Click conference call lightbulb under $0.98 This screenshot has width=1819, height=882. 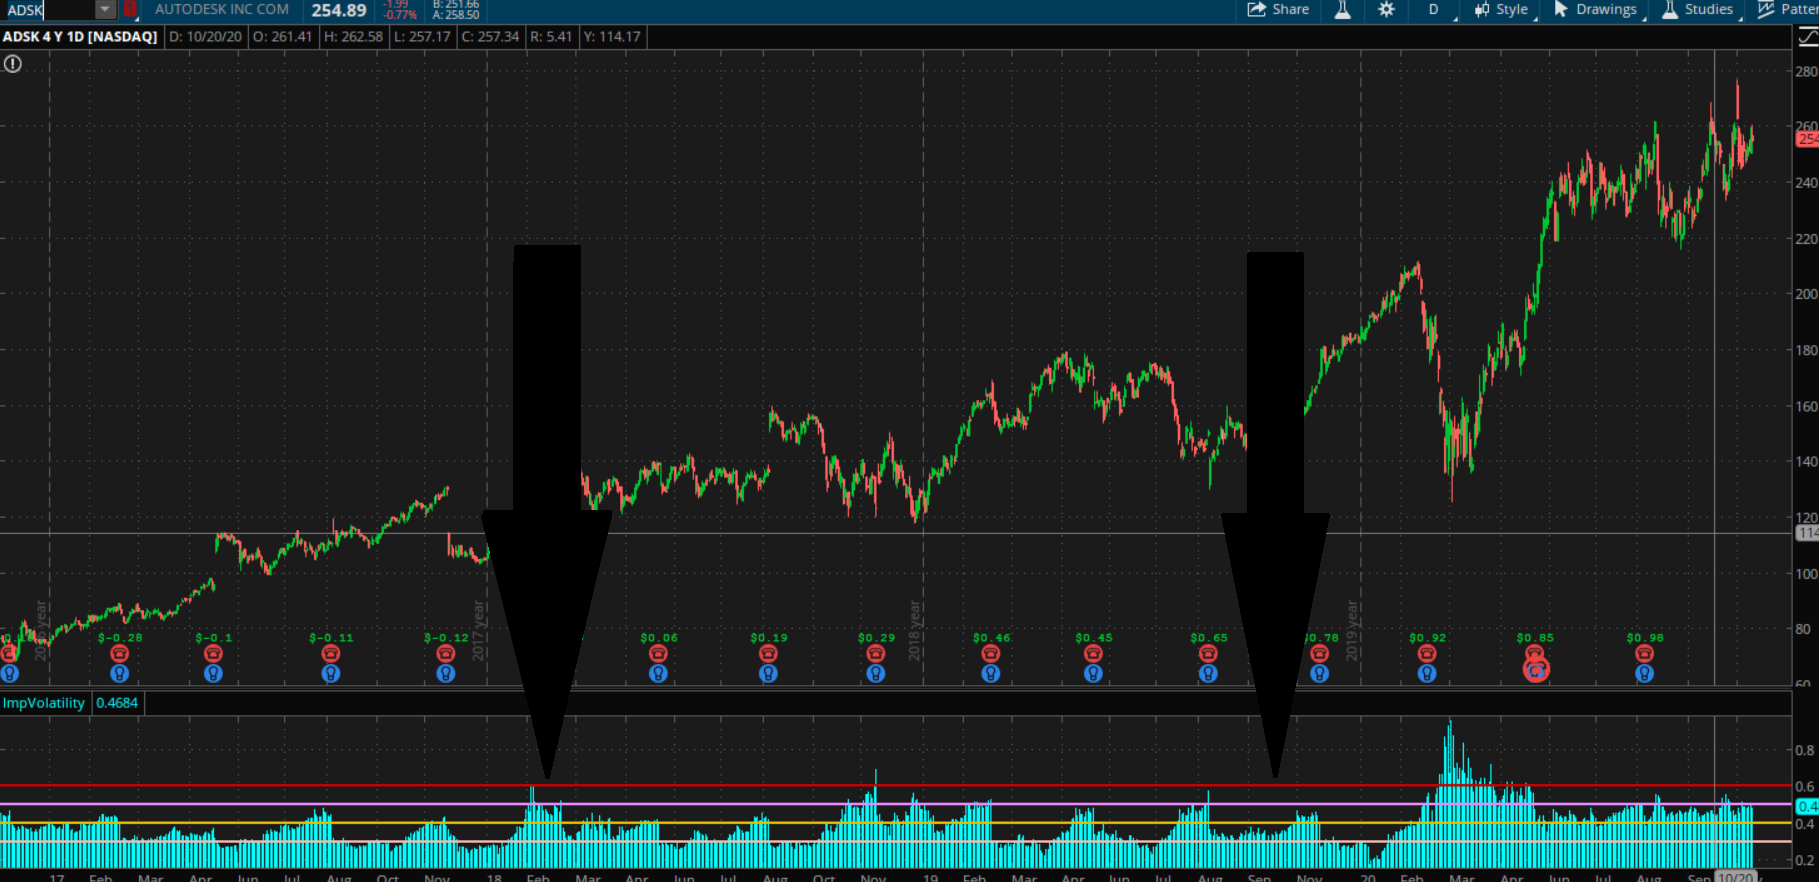pos(1644,674)
